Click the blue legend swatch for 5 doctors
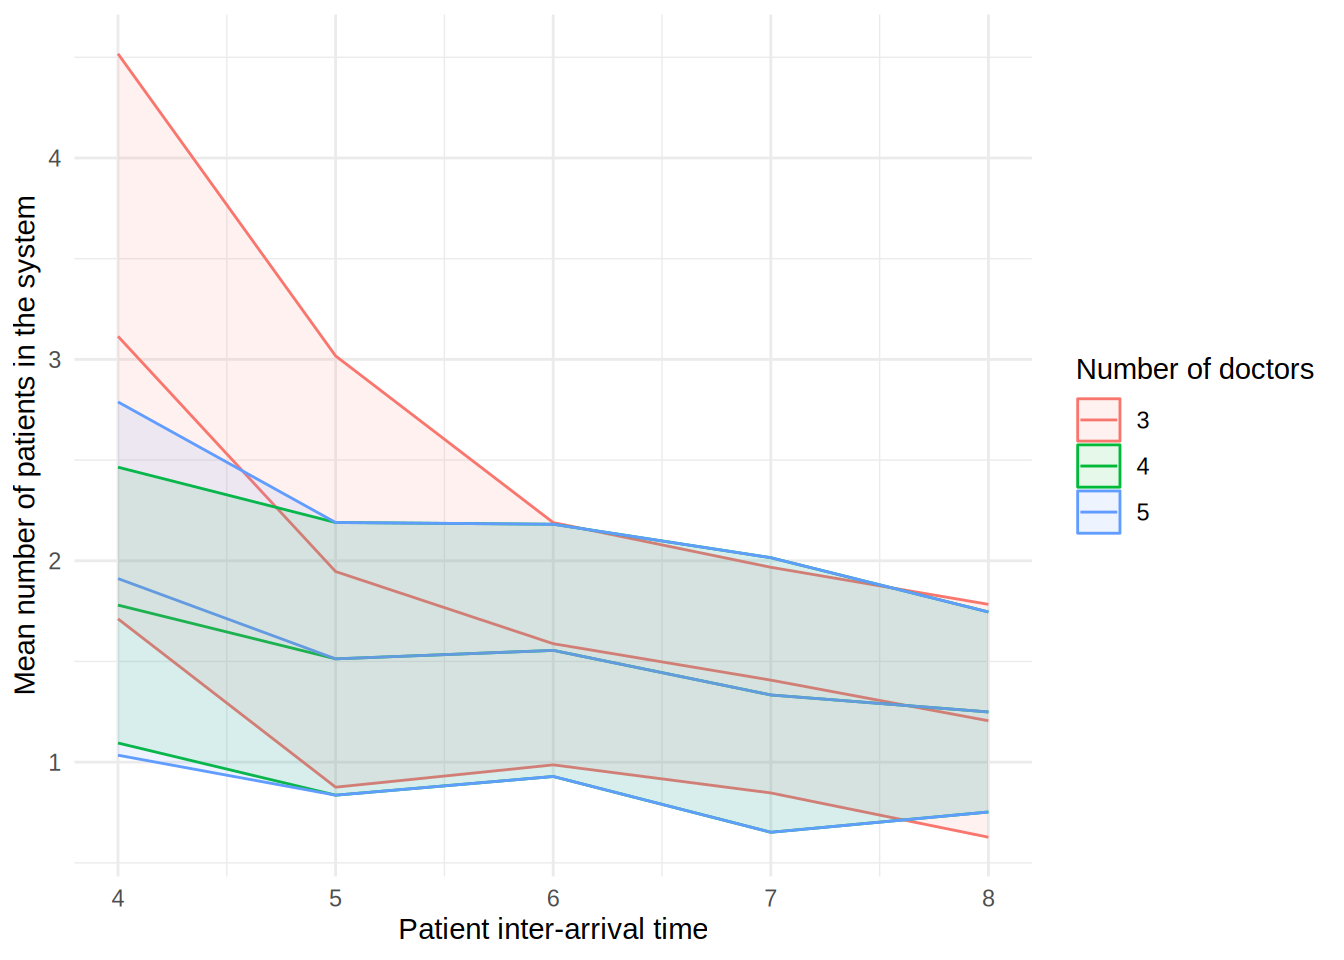 [1098, 512]
